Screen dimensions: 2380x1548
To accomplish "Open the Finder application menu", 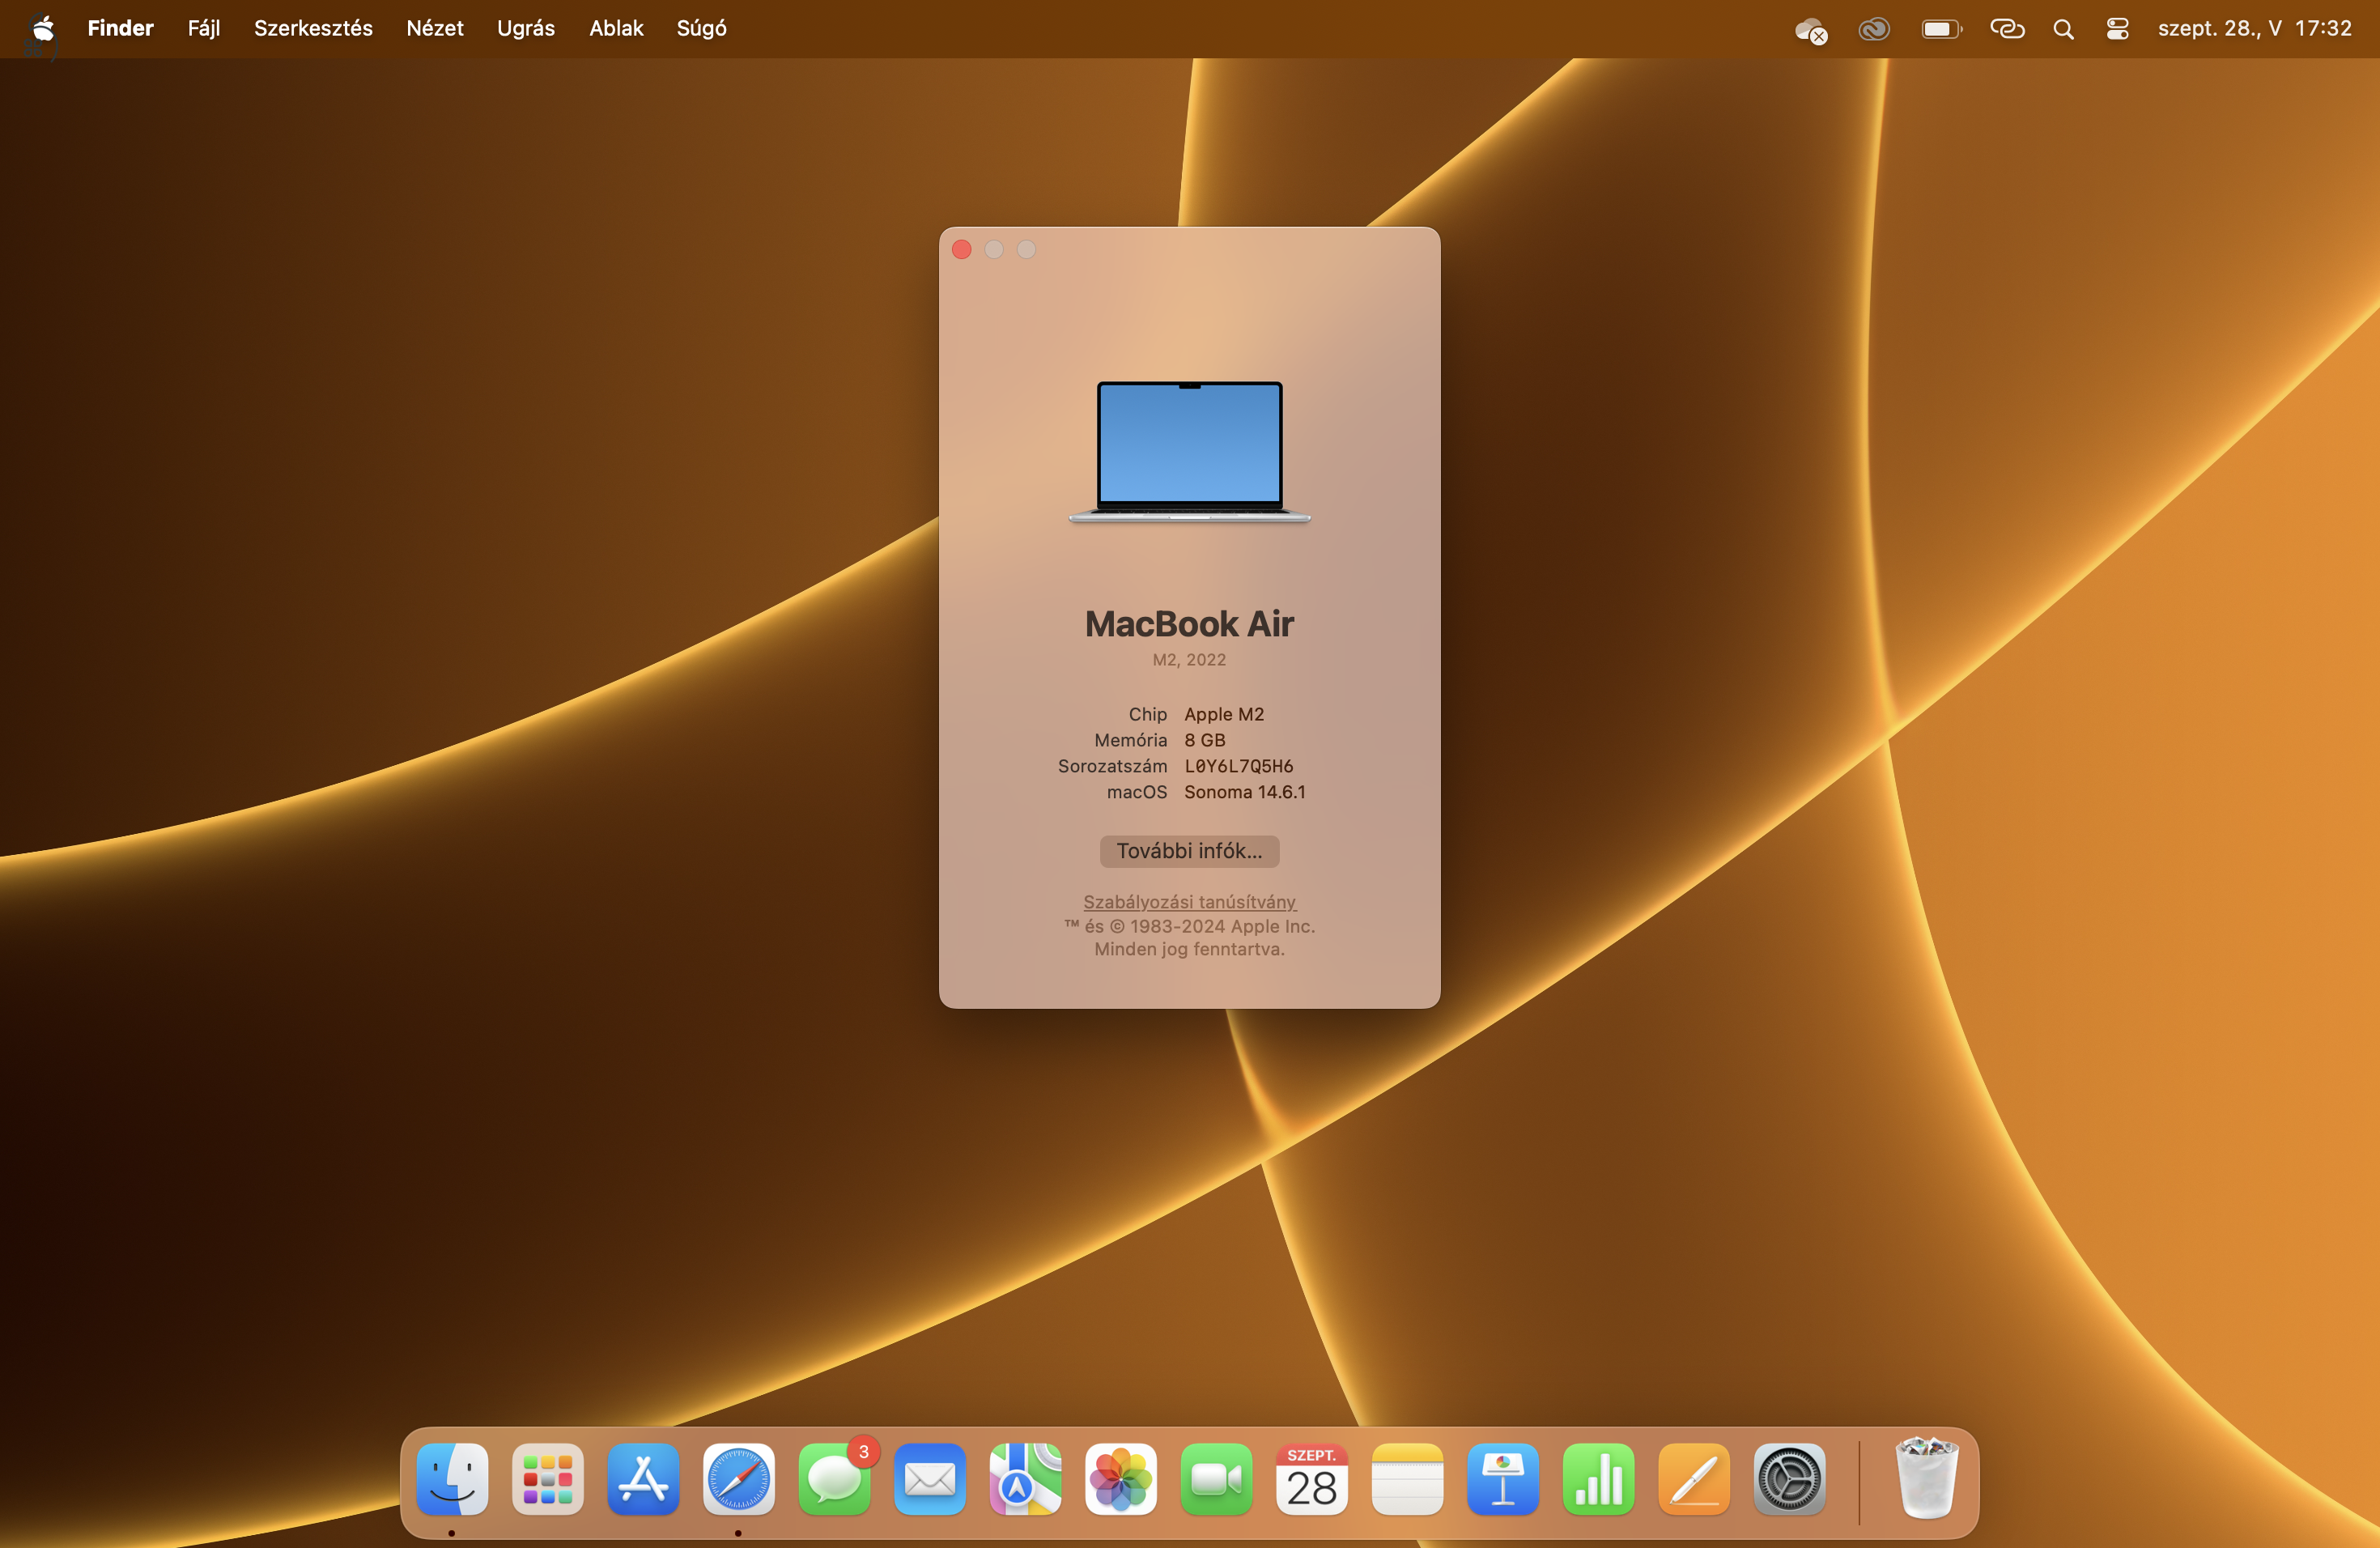I will tap(120, 28).
